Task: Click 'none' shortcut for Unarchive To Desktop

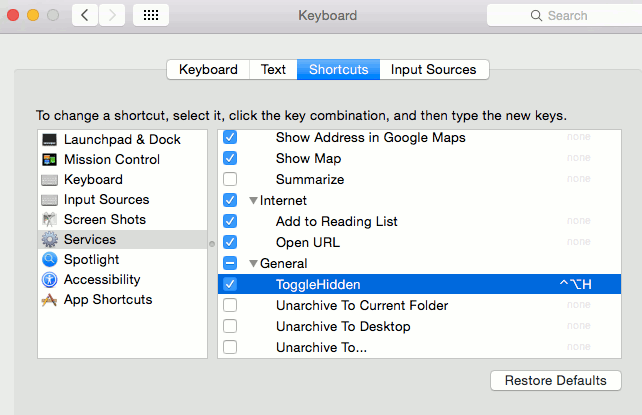Action: coord(579,326)
